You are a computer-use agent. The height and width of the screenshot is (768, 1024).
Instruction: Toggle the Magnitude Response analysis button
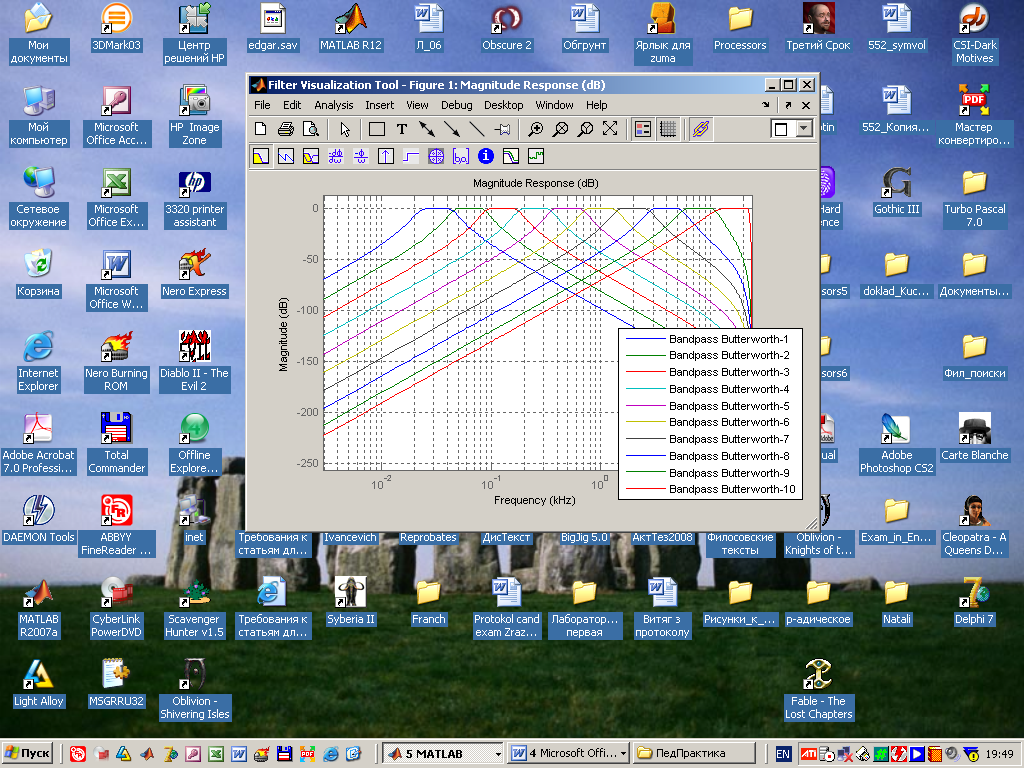pyautogui.click(x=261, y=157)
